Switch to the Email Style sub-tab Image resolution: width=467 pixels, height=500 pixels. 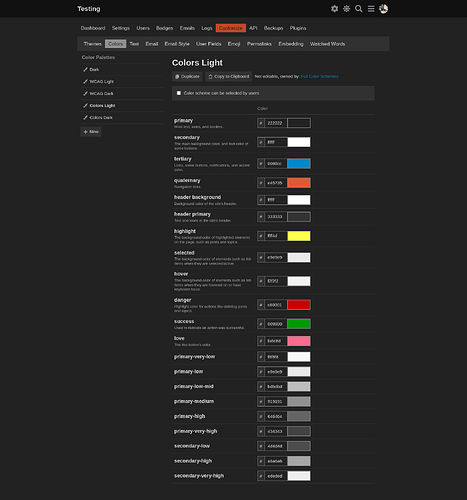pos(177,44)
